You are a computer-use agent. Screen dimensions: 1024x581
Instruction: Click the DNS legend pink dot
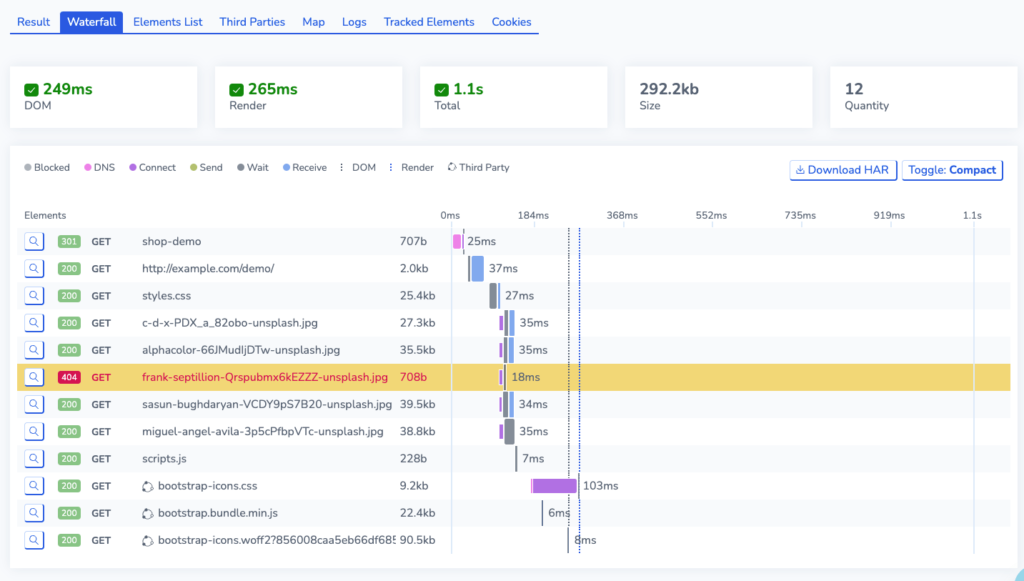tap(88, 167)
